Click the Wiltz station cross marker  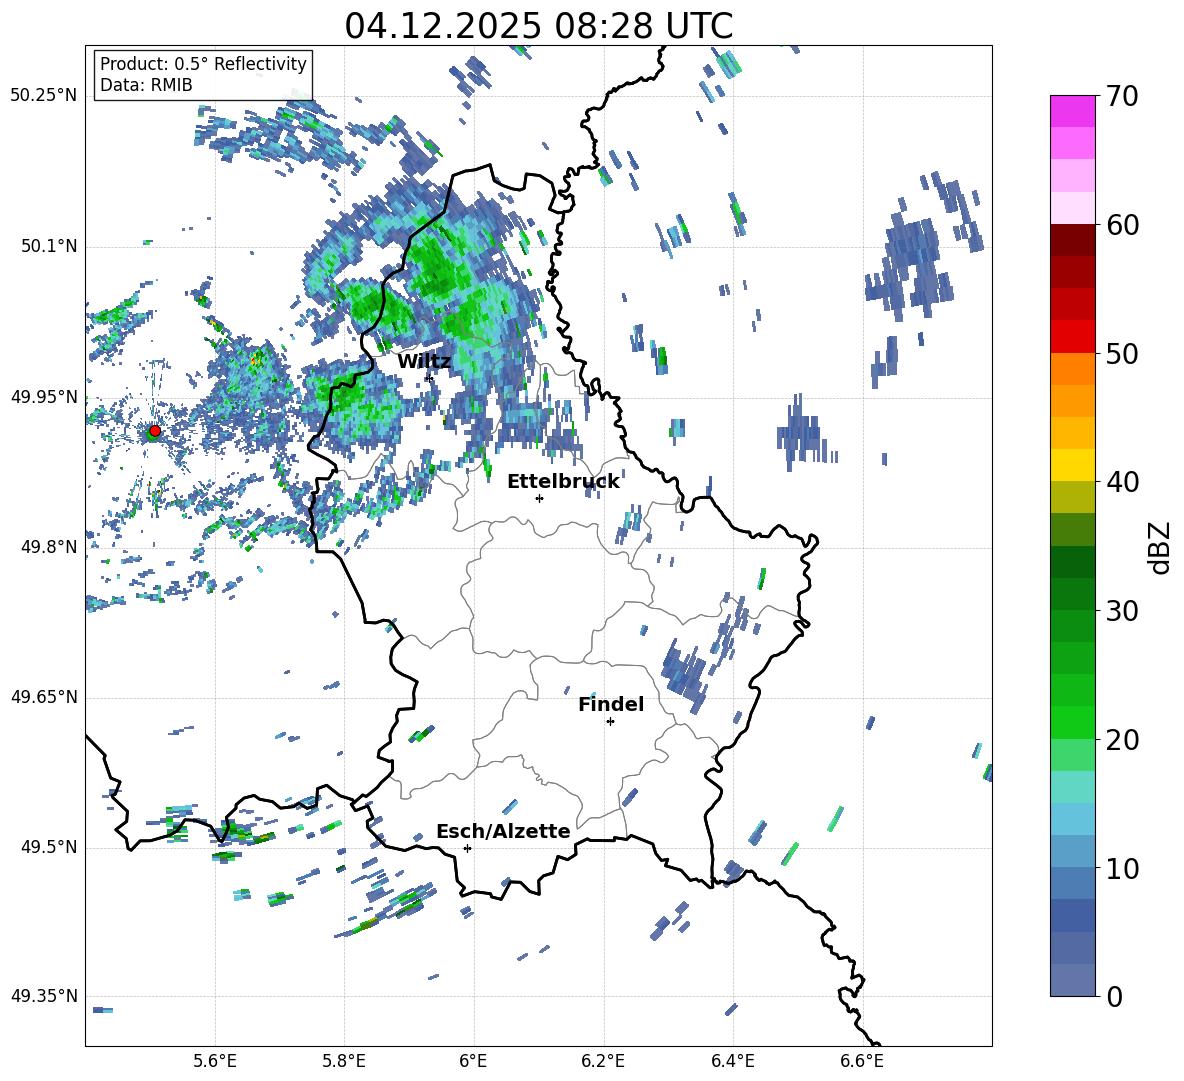[x=429, y=377]
